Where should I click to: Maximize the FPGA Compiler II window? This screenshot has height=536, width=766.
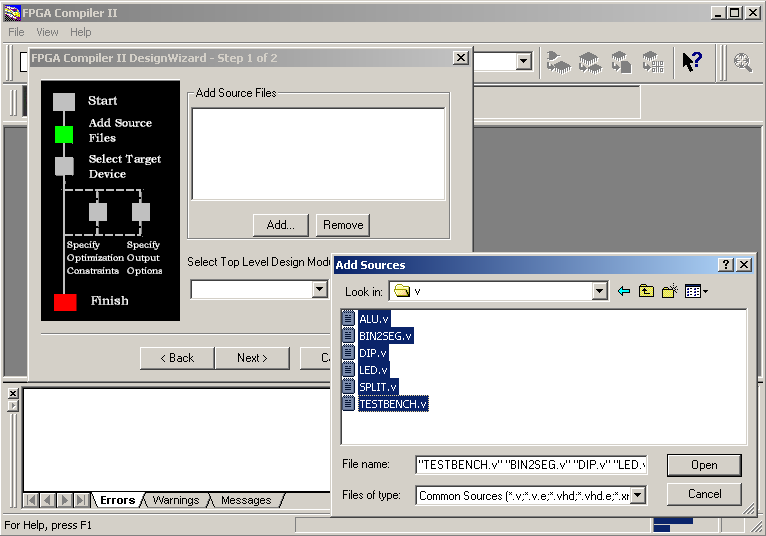pyautogui.click(x=734, y=13)
